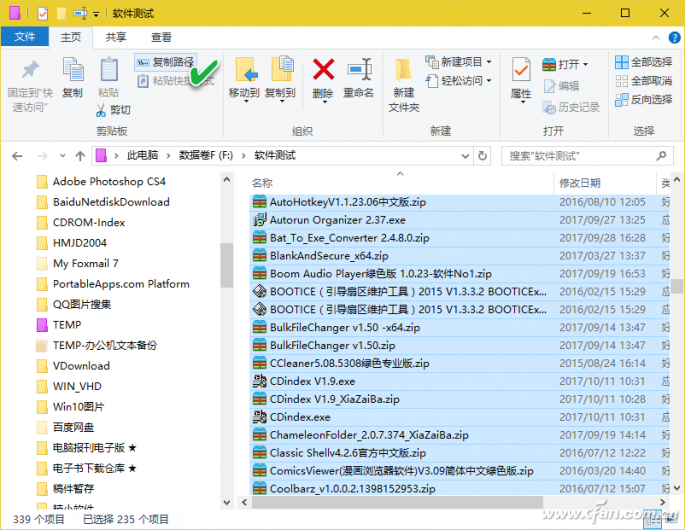Open Delete (删除) dropdown arrow
Image resolution: width=685 pixels, height=530 pixels.
pyautogui.click(x=324, y=102)
